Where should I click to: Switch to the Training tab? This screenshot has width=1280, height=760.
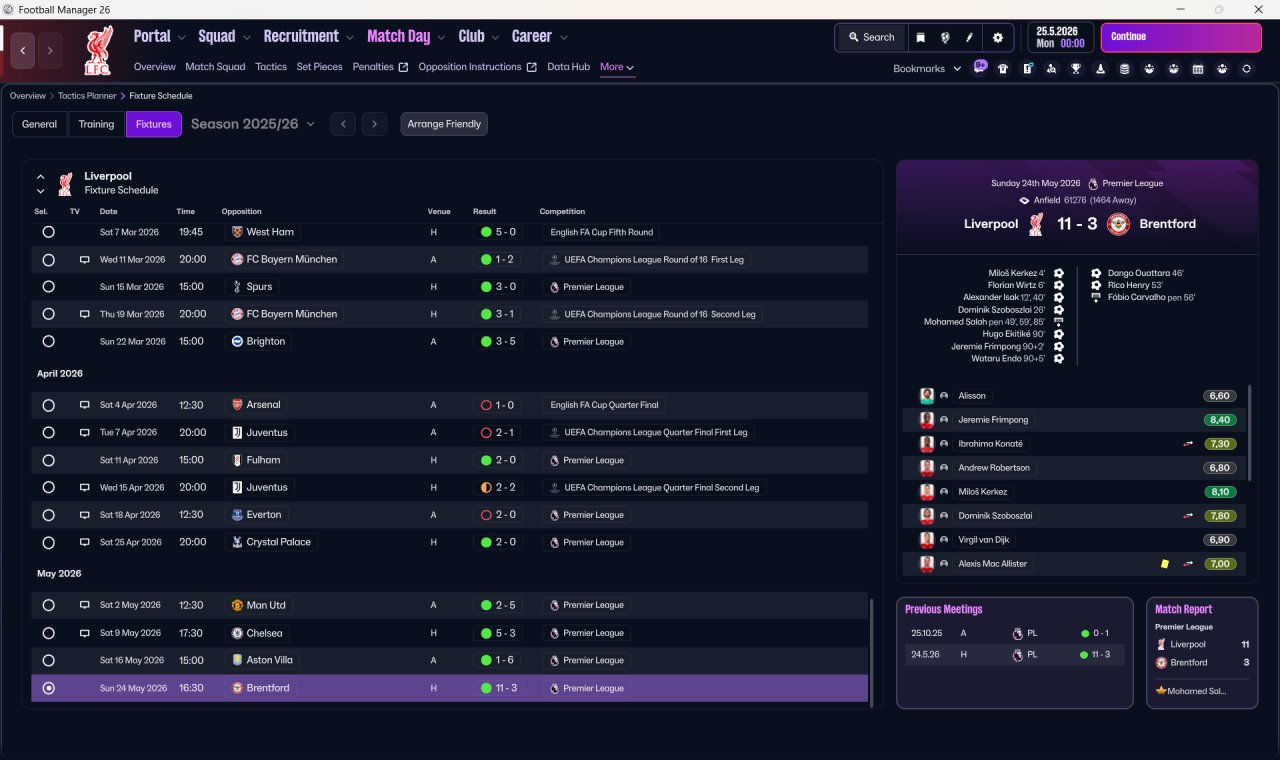96,124
